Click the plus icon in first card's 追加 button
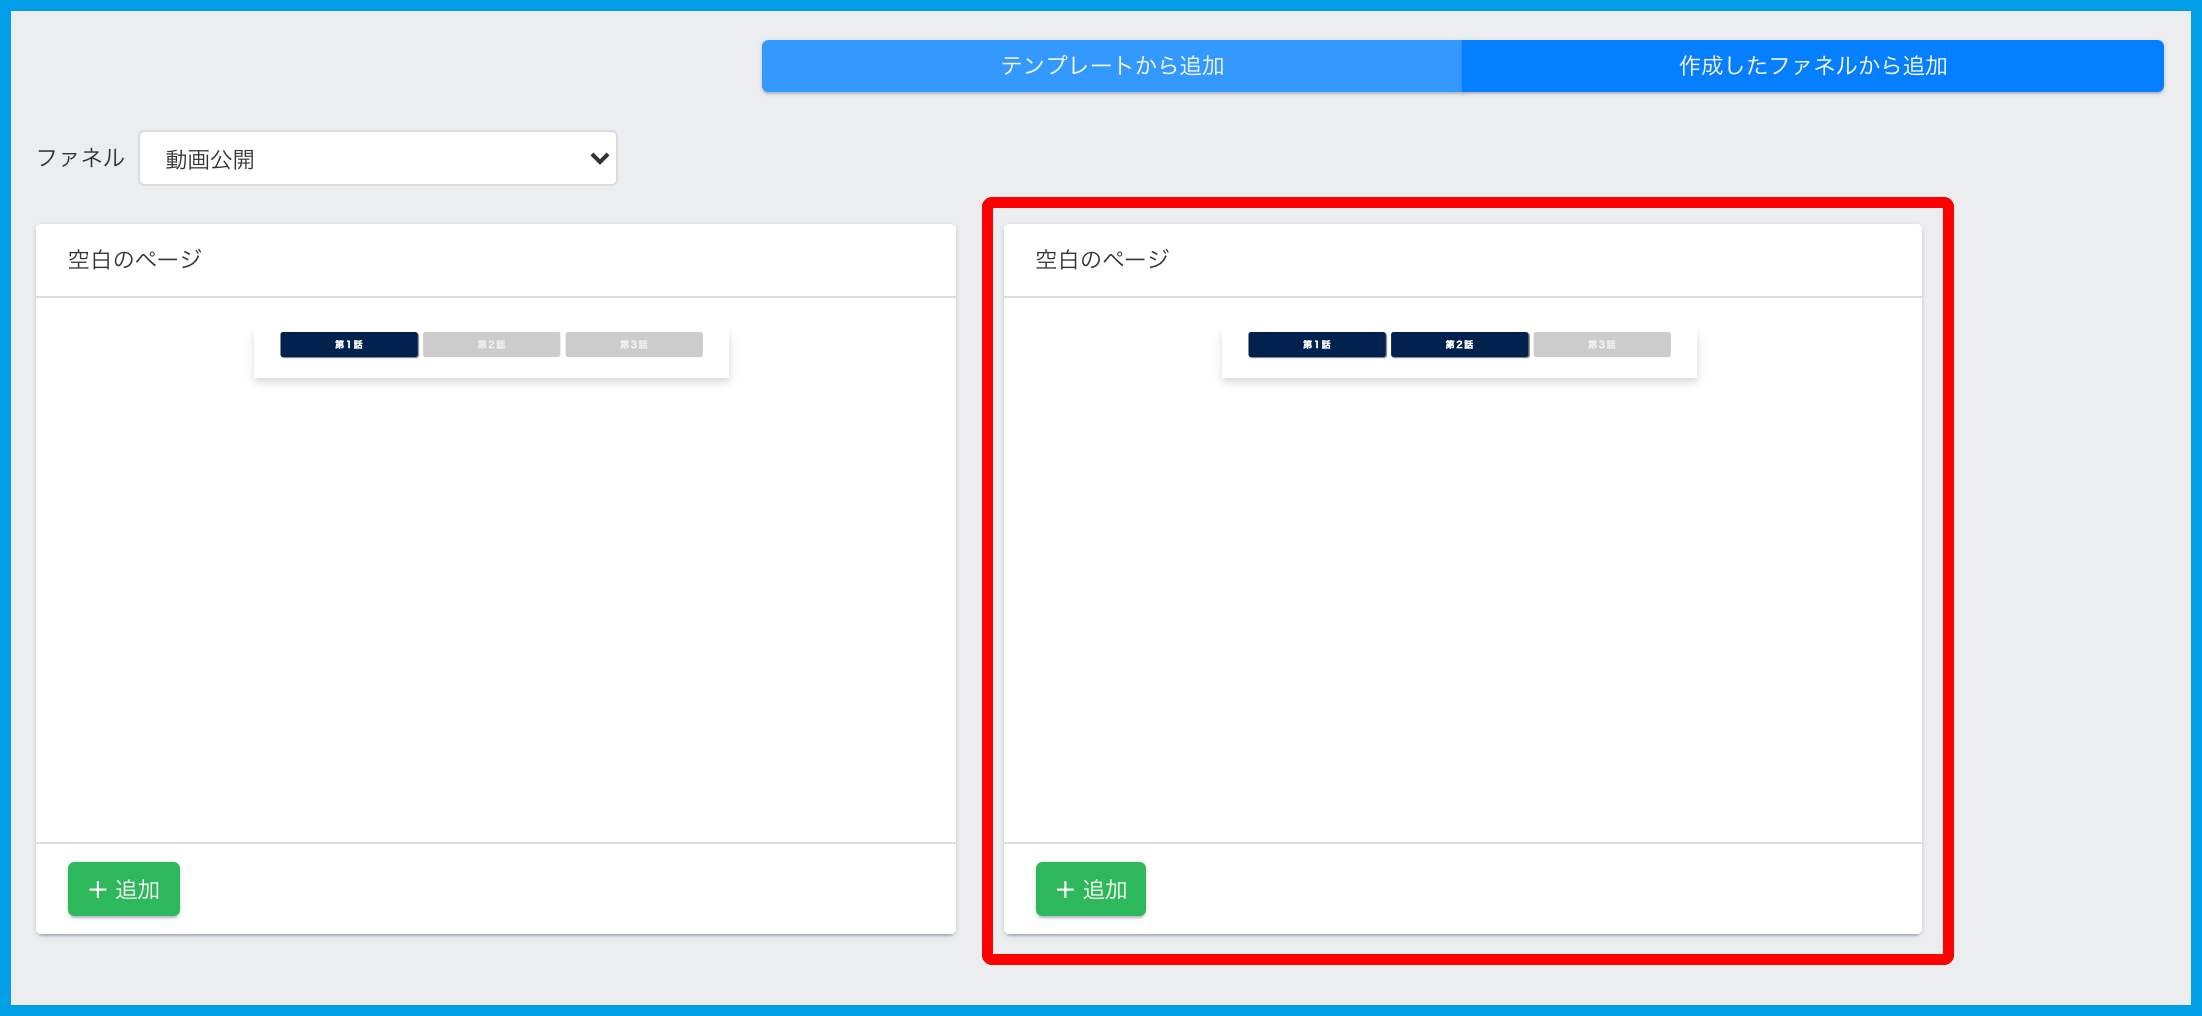 [97, 889]
